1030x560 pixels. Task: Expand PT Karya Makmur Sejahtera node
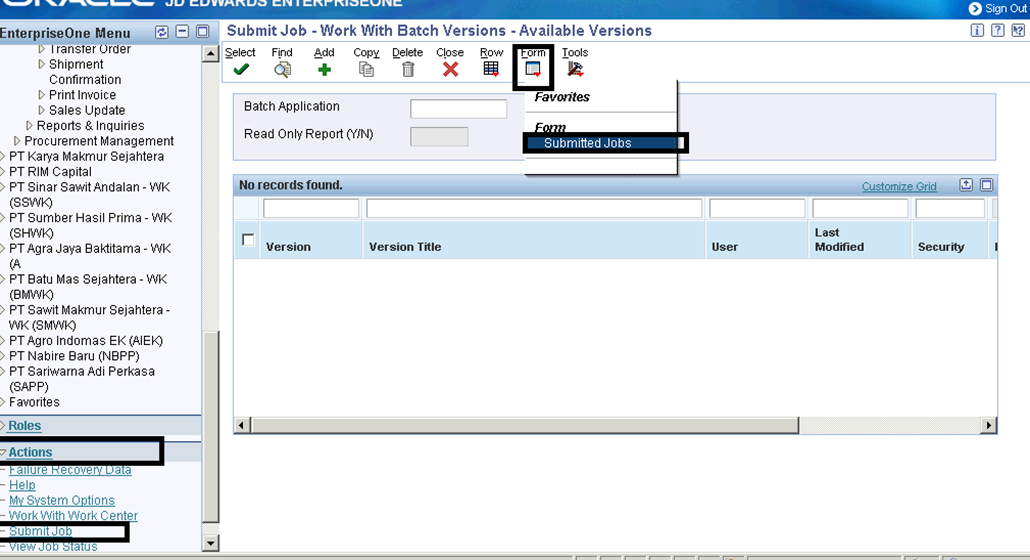tap(3, 156)
